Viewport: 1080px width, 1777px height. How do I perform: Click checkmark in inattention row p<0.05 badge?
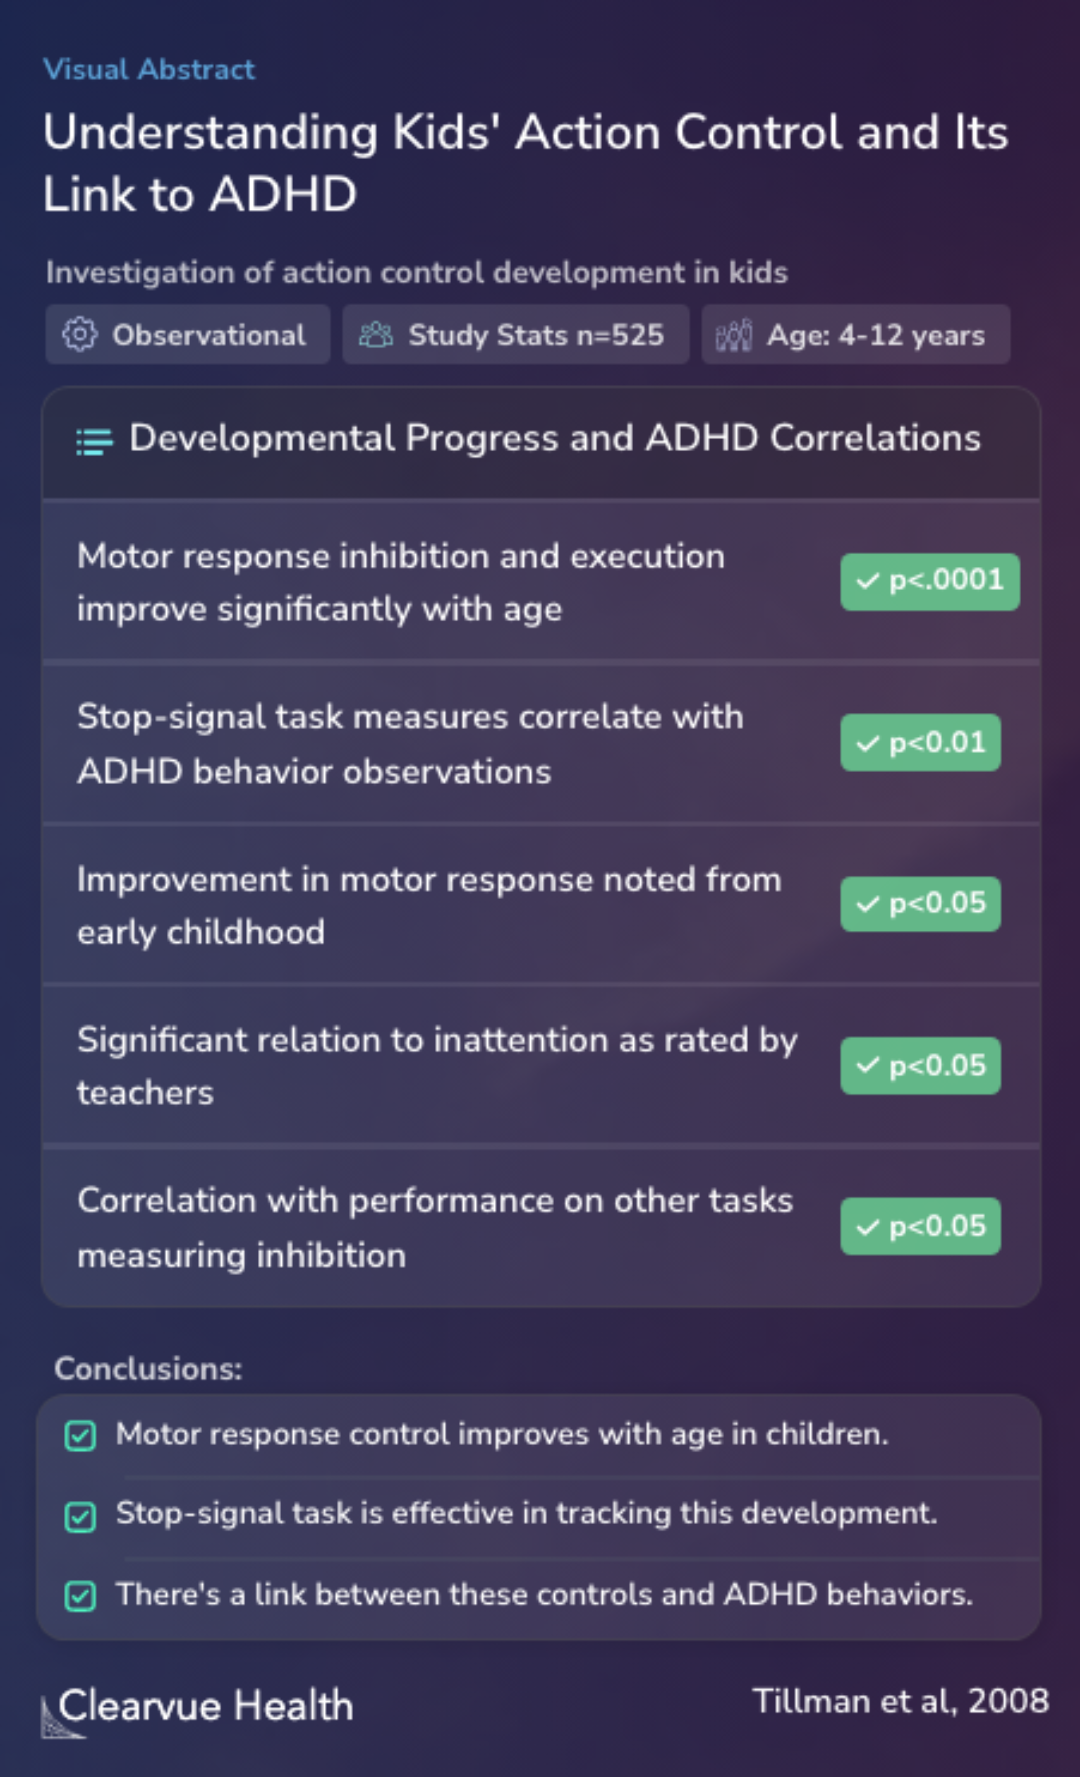(x=868, y=1066)
